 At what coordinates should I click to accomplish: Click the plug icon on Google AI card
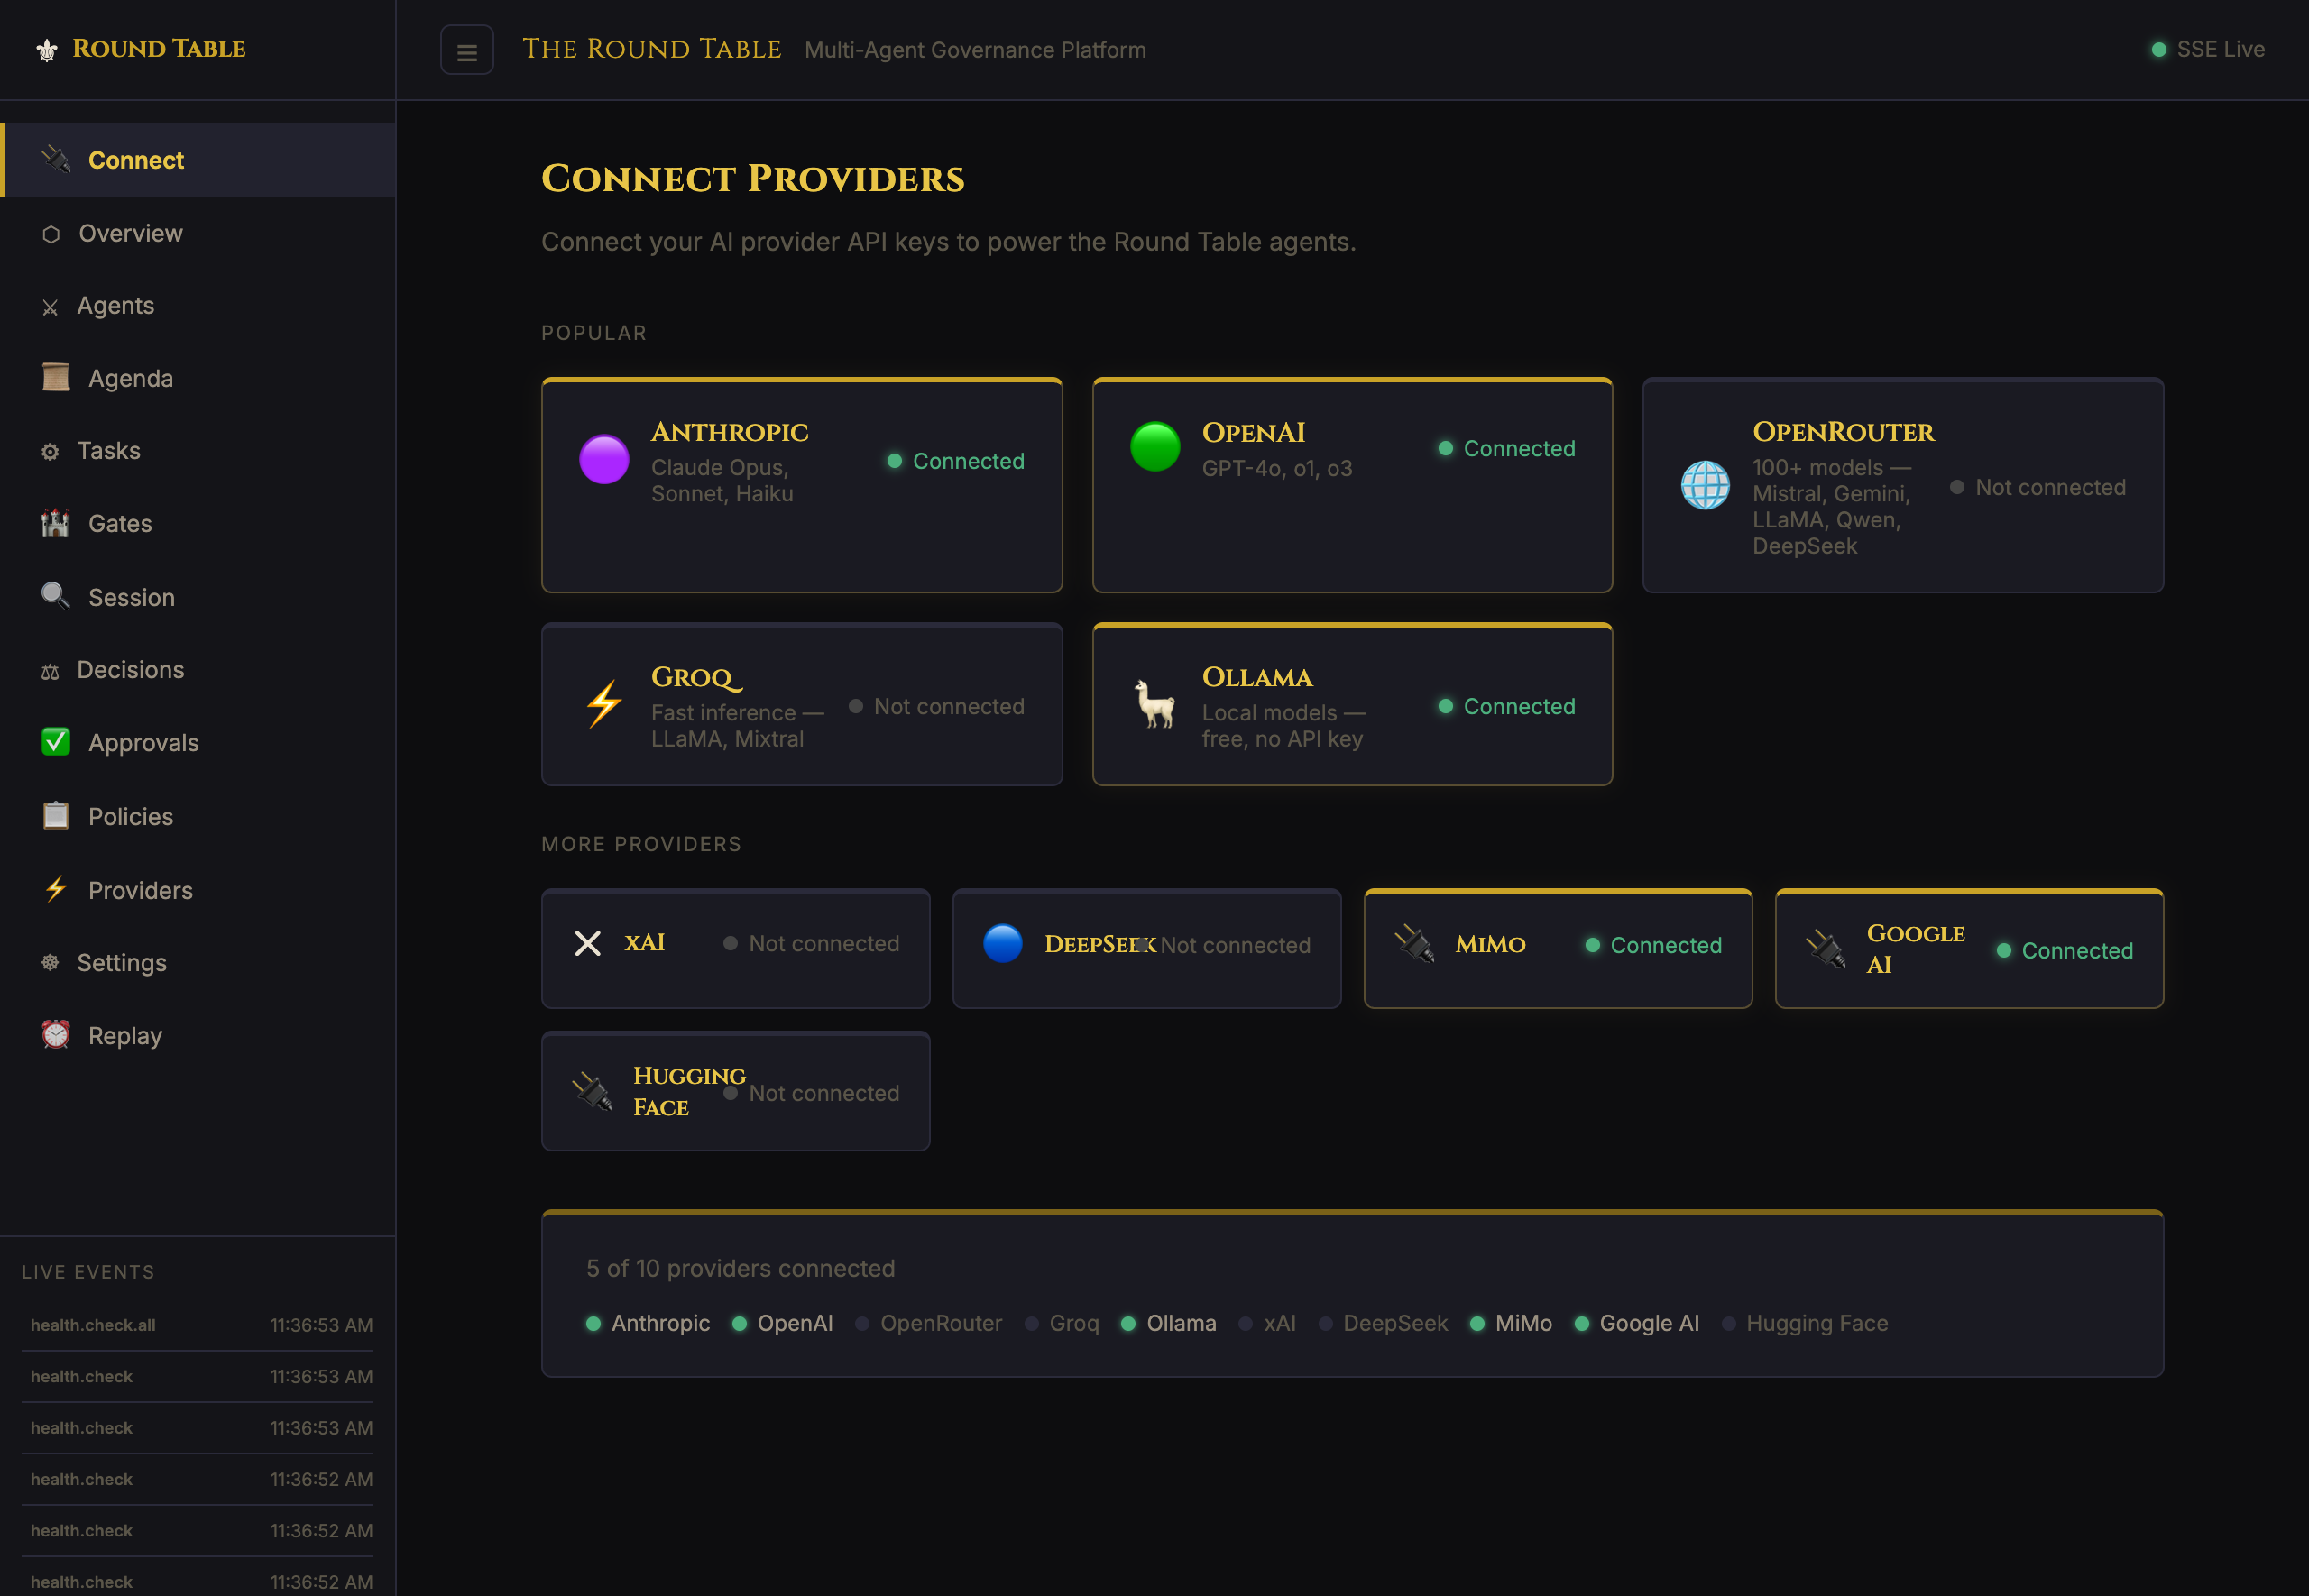(x=1826, y=949)
